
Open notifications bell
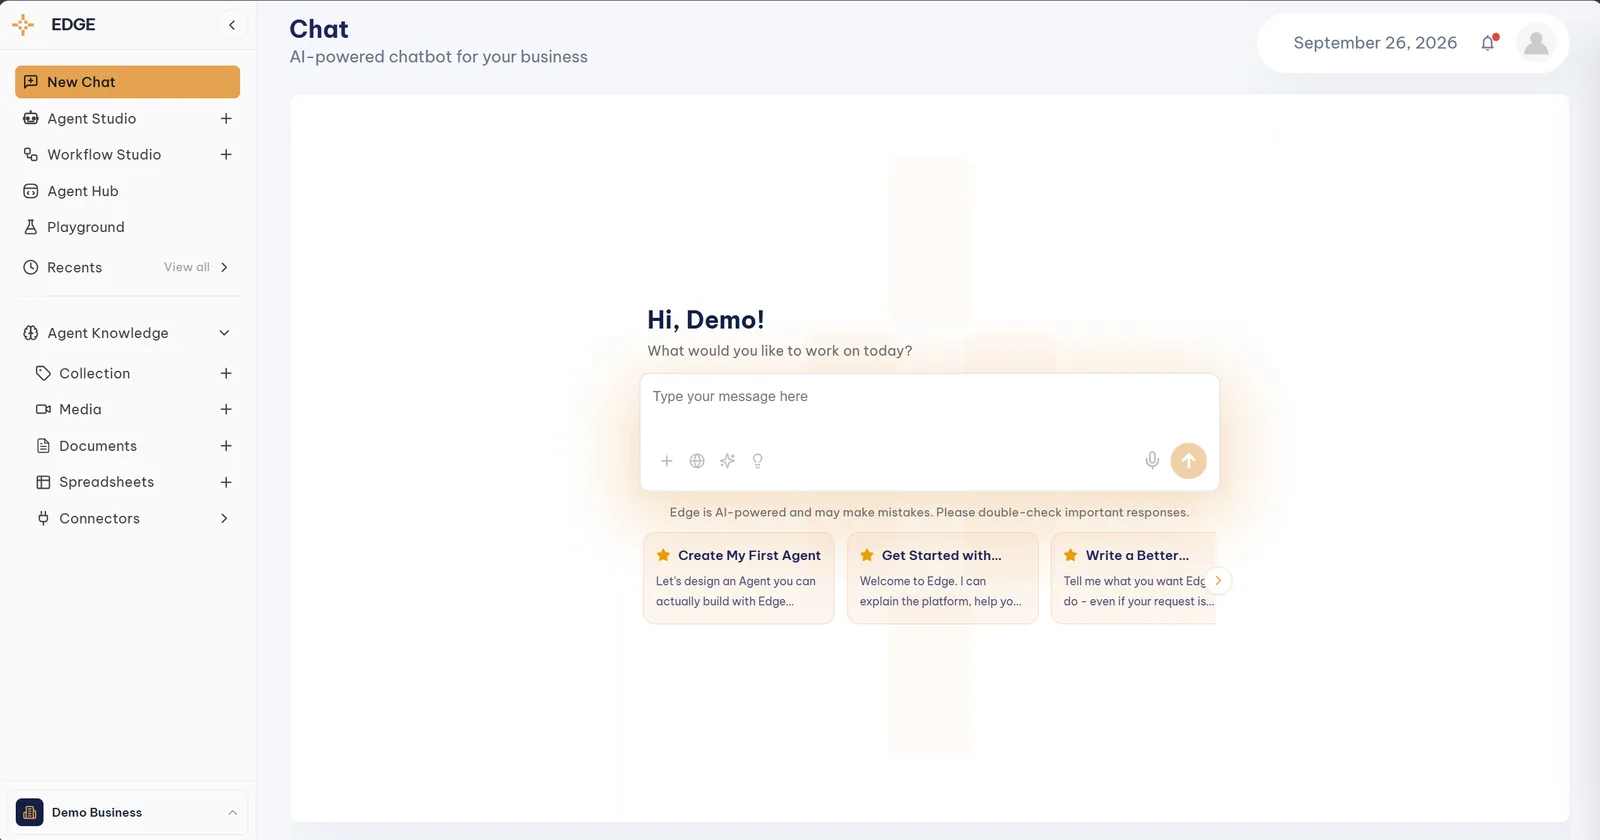pos(1488,43)
